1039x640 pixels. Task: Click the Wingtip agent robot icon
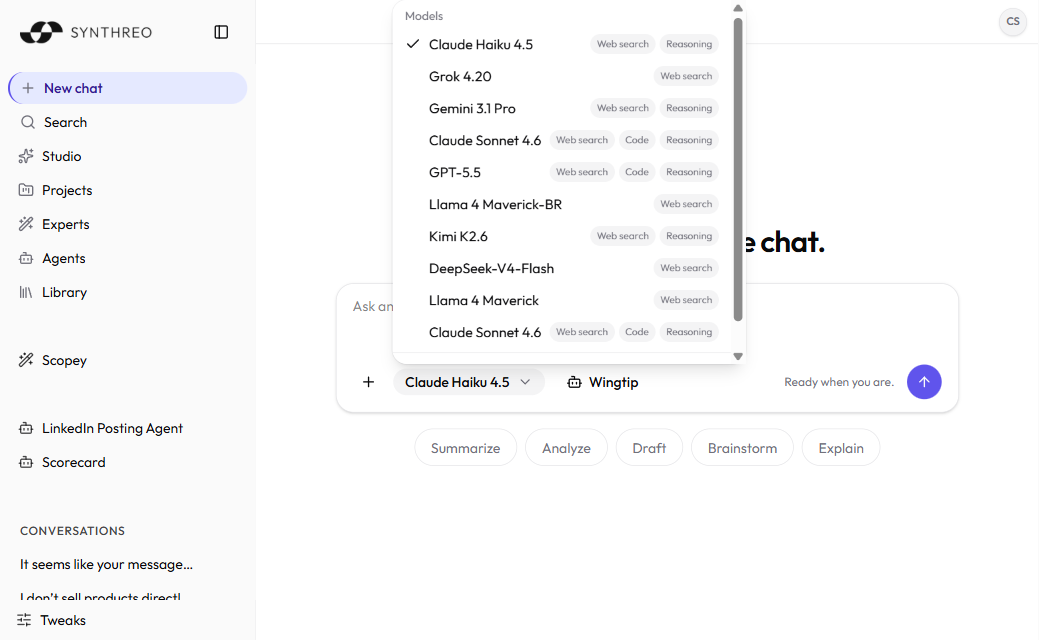pyautogui.click(x=574, y=382)
